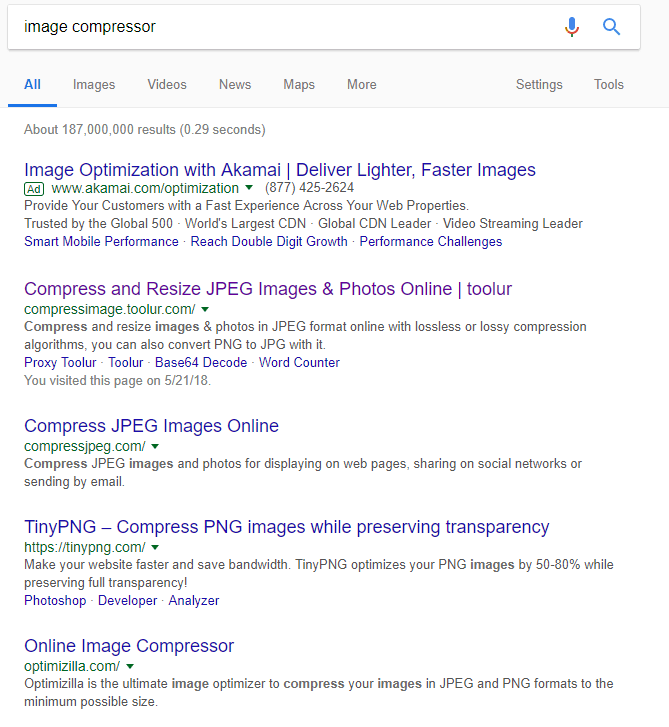The height and width of the screenshot is (727, 669).
Task: Open the Image Optimization with Akamai ad link
Action: tap(280, 170)
